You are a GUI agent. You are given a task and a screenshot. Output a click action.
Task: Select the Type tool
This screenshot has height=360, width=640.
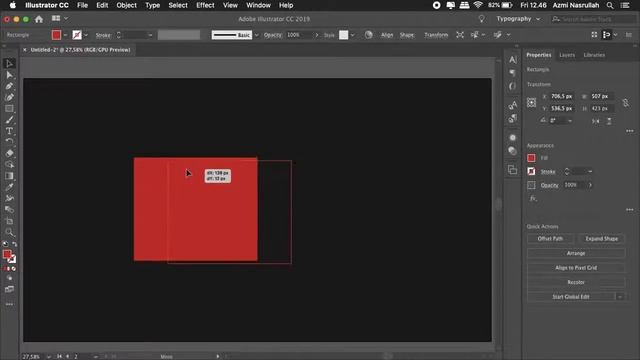point(9,131)
